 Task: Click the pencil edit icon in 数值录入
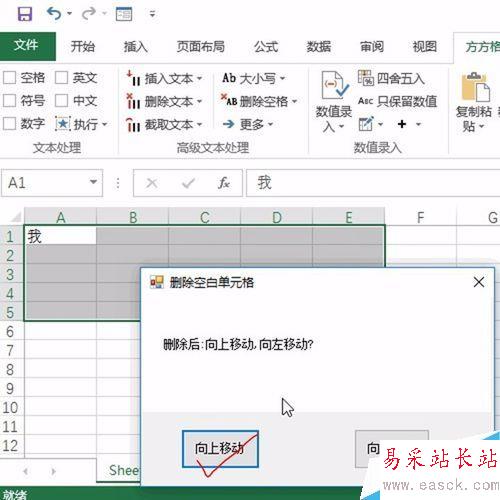tap(366, 124)
